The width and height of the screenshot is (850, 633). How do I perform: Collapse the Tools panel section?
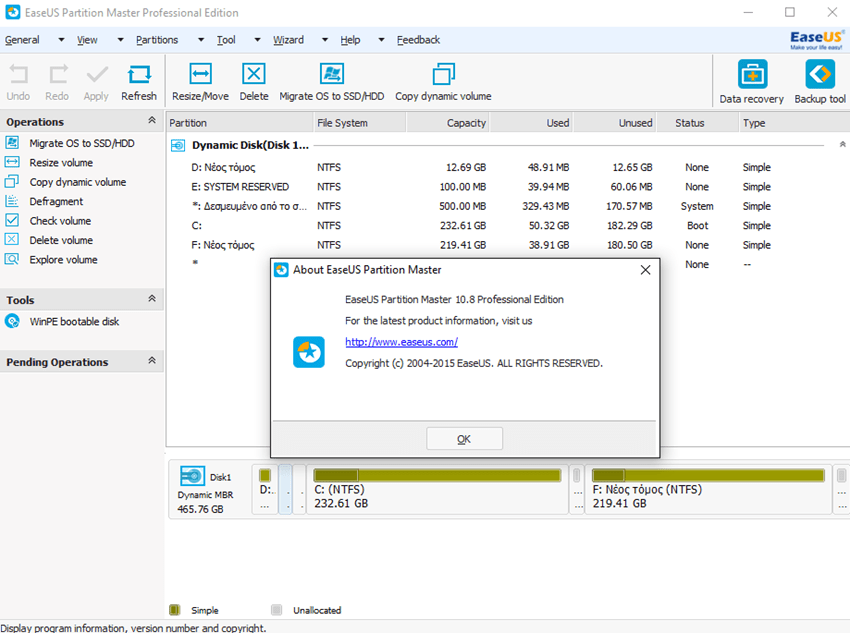[152, 299]
